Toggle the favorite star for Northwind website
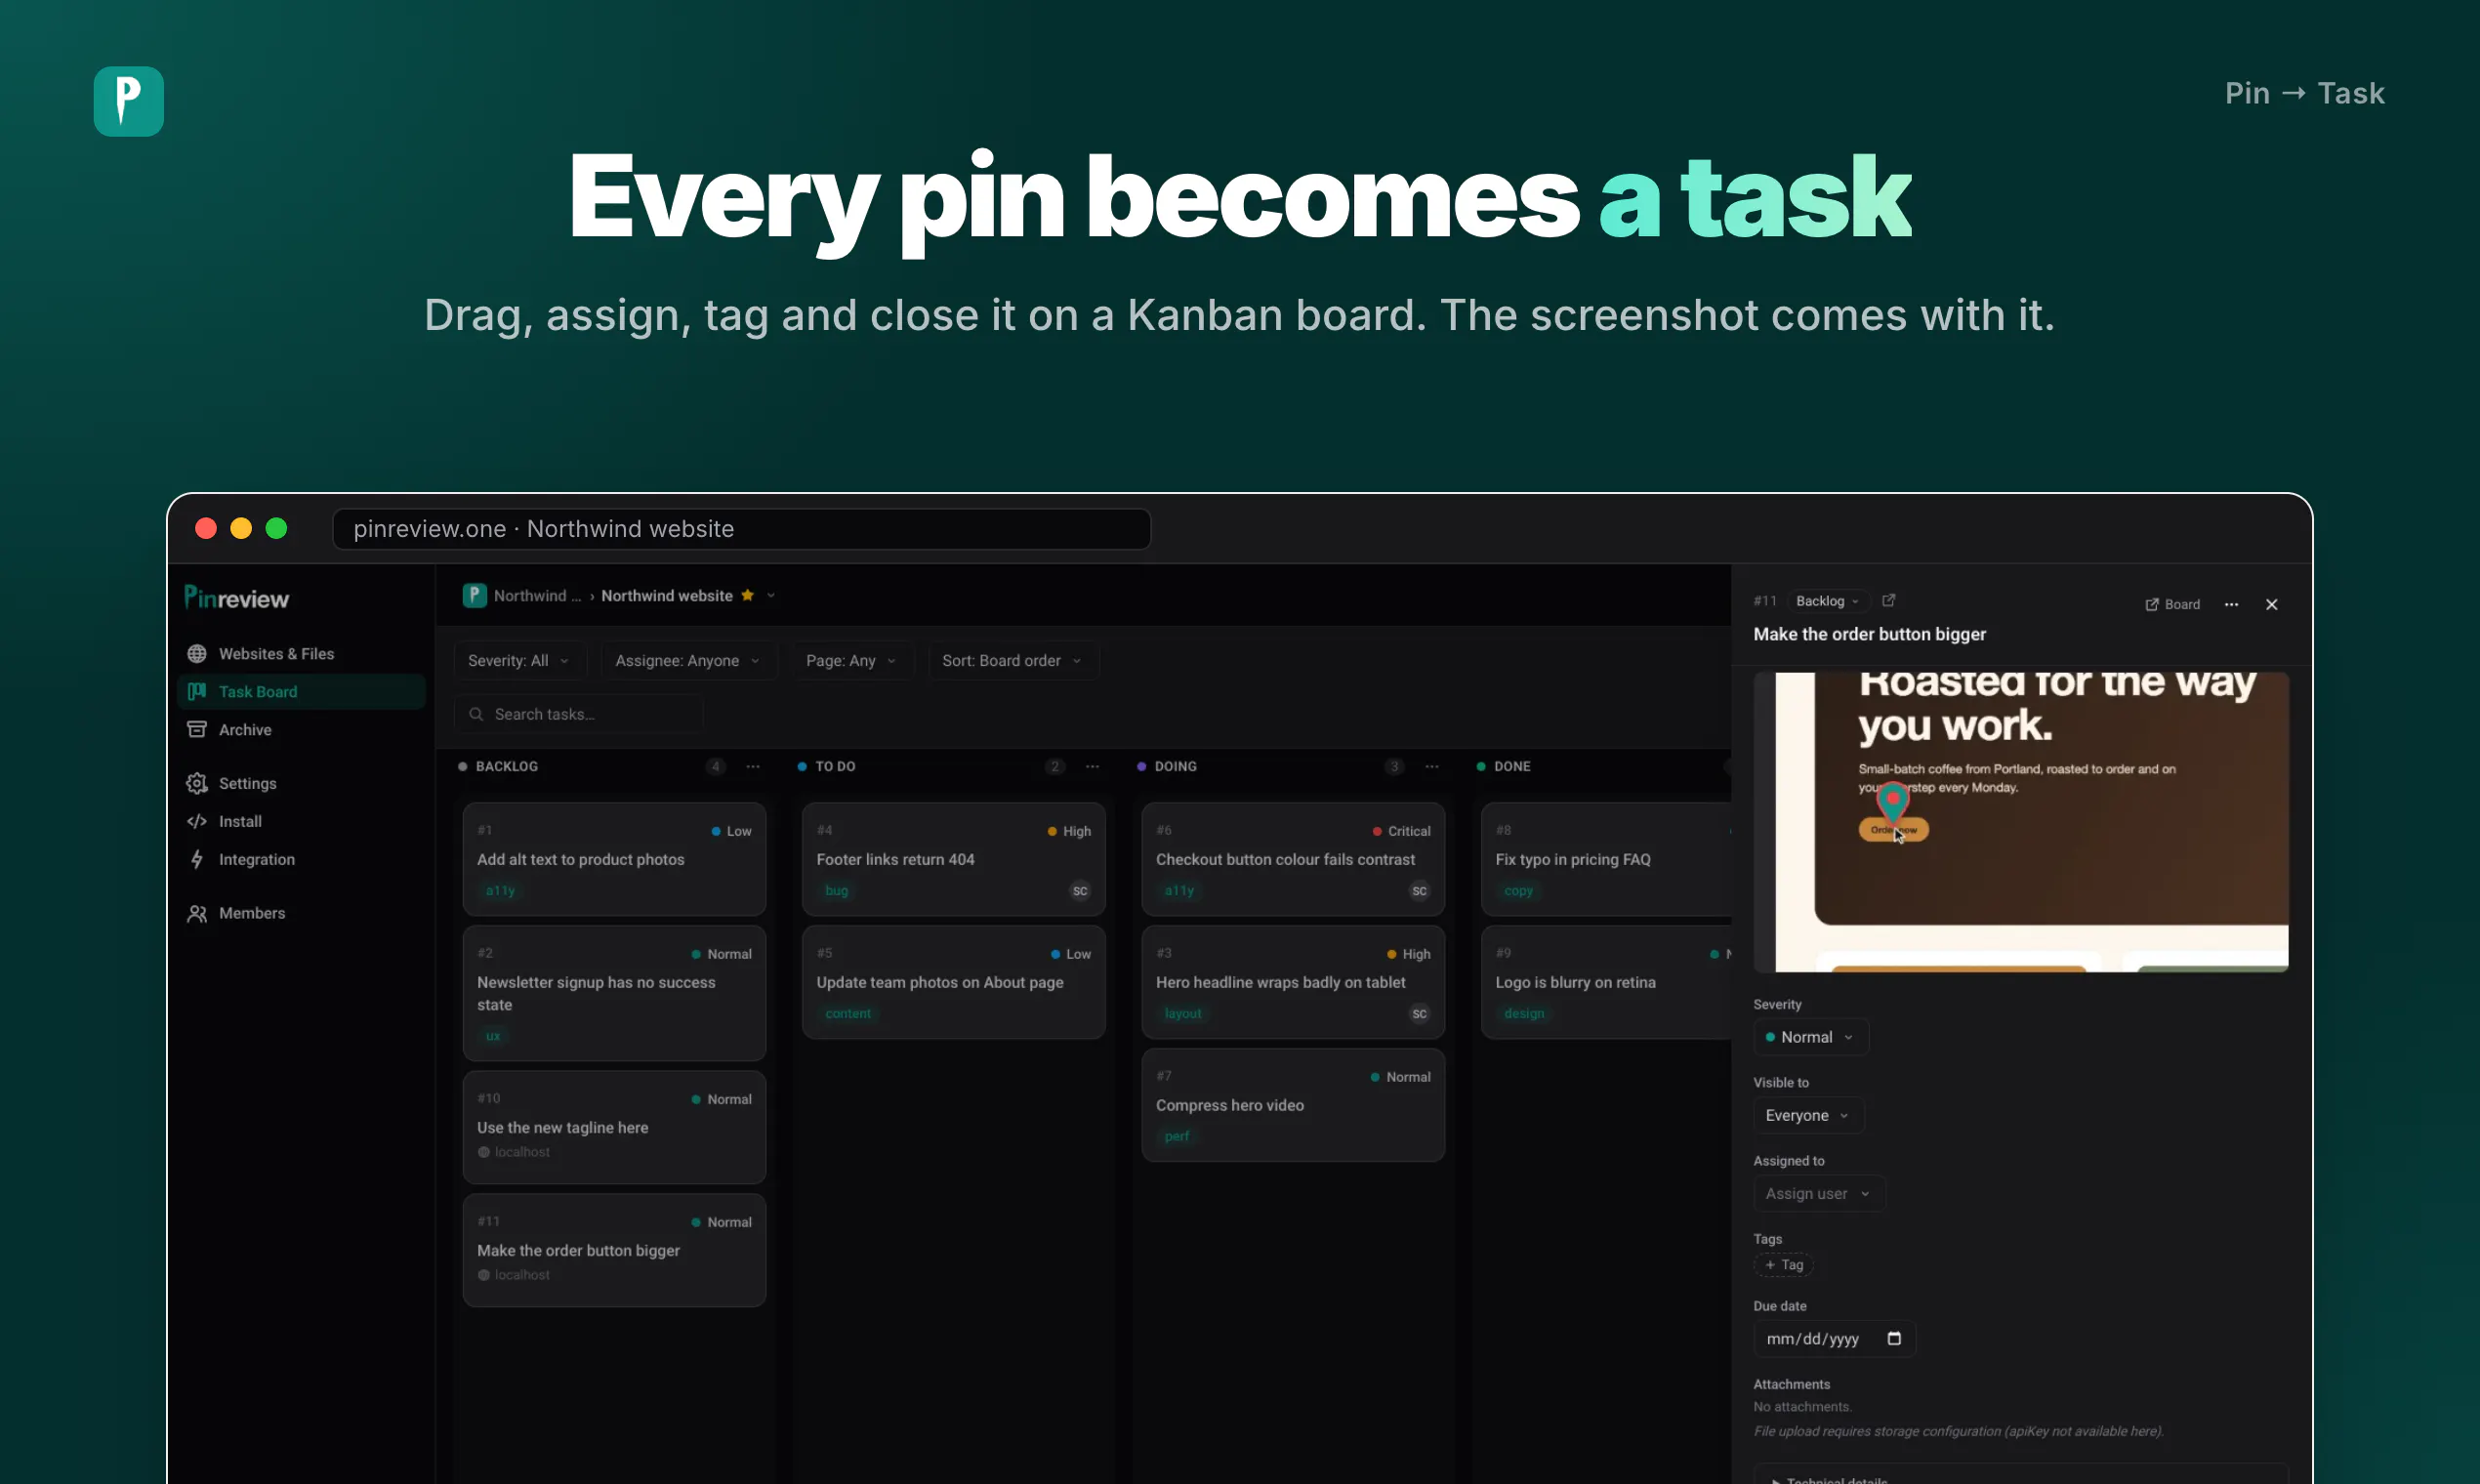Viewport: 2480px width, 1484px height. pos(747,595)
